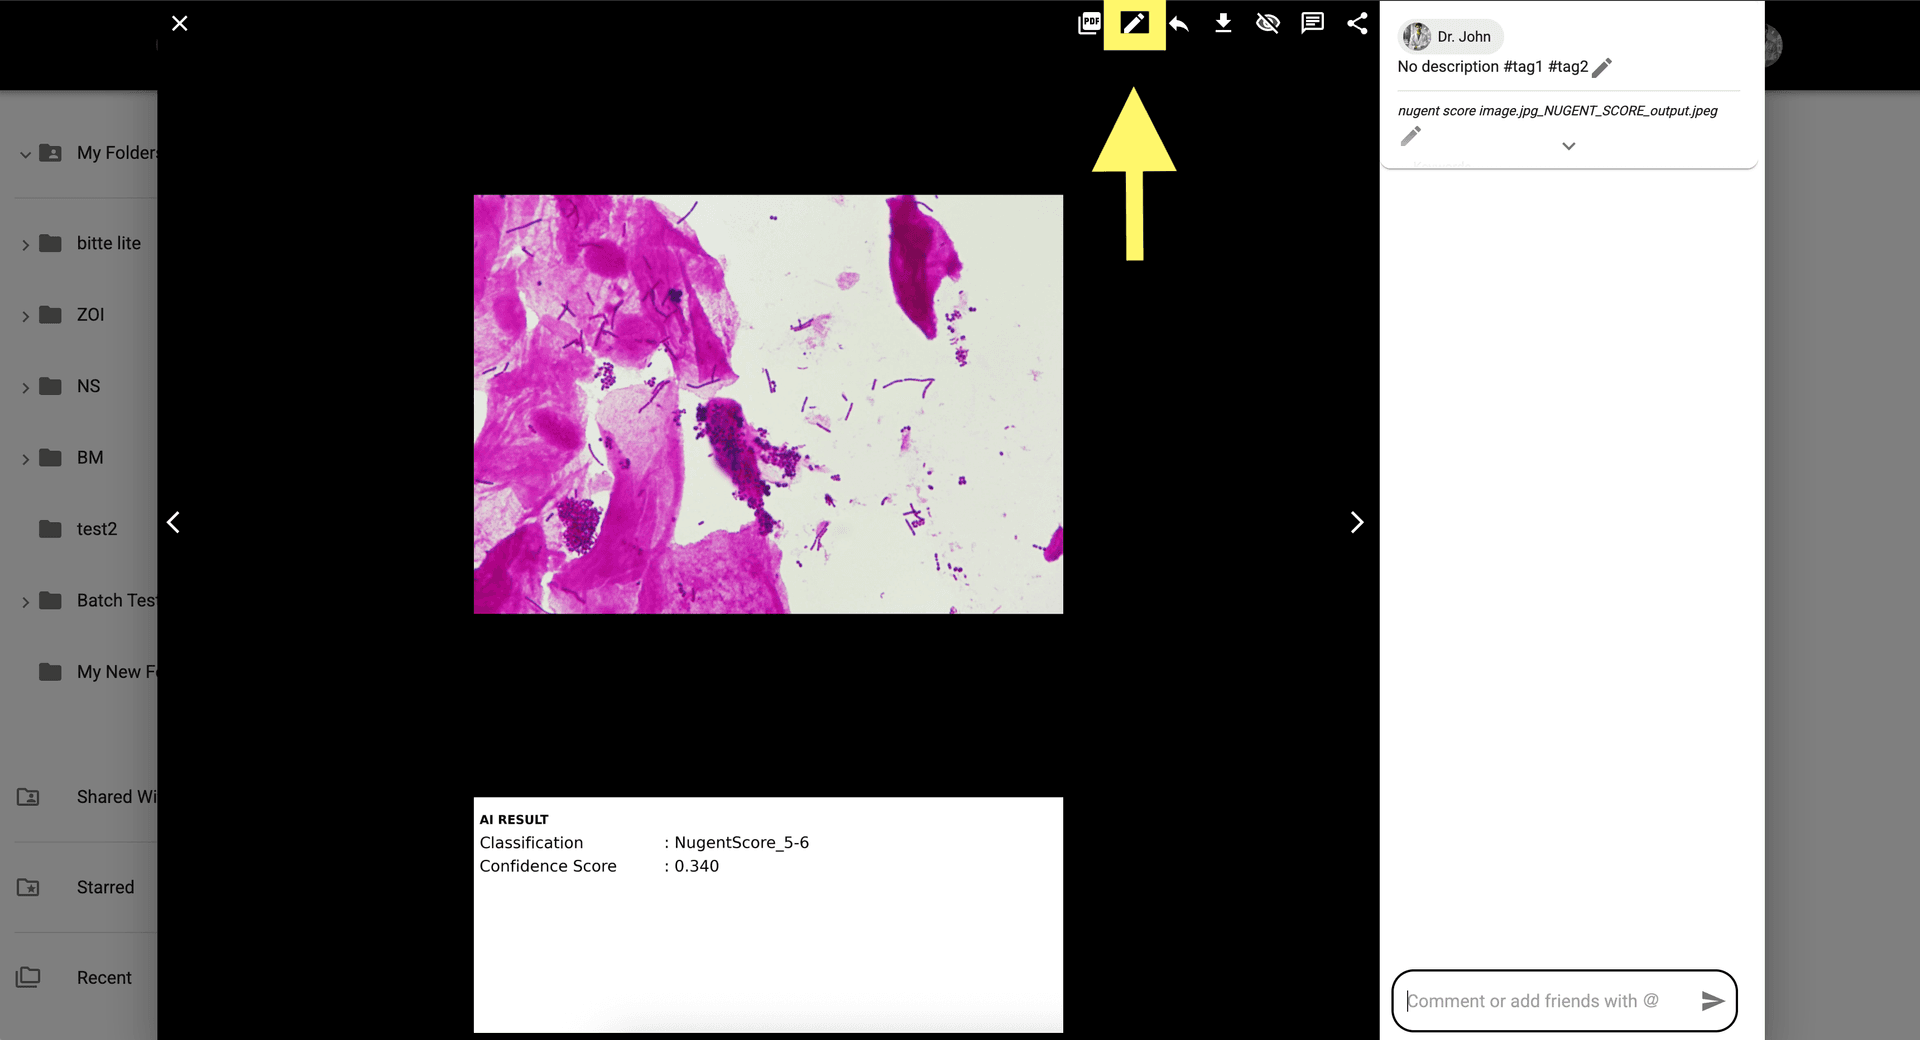The width and height of the screenshot is (1920, 1040).
Task: Expand the file details chevron
Action: [x=1568, y=146]
